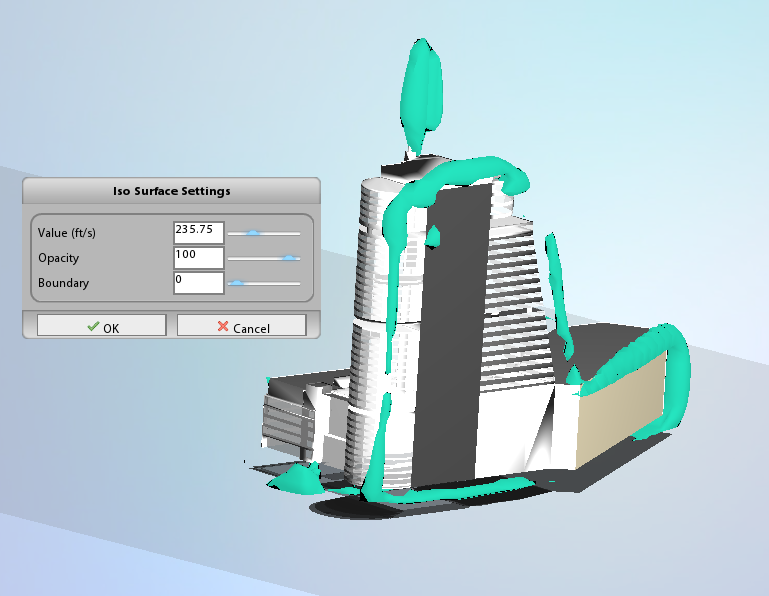This screenshot has width=769, height=596.
Task: Select the 'Value (ft/s)' label text
Action: pyautogui.click(x=67, y=233)
